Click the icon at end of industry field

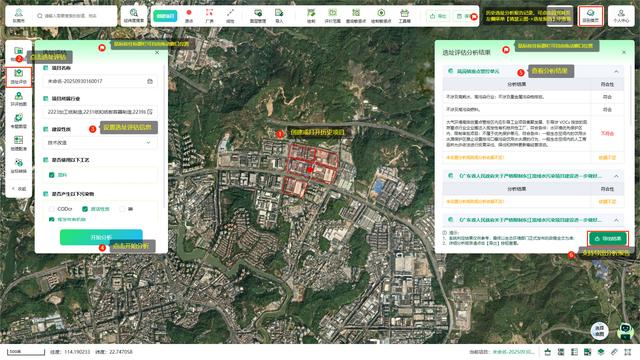pyautogui.click(x=150, y=111)
